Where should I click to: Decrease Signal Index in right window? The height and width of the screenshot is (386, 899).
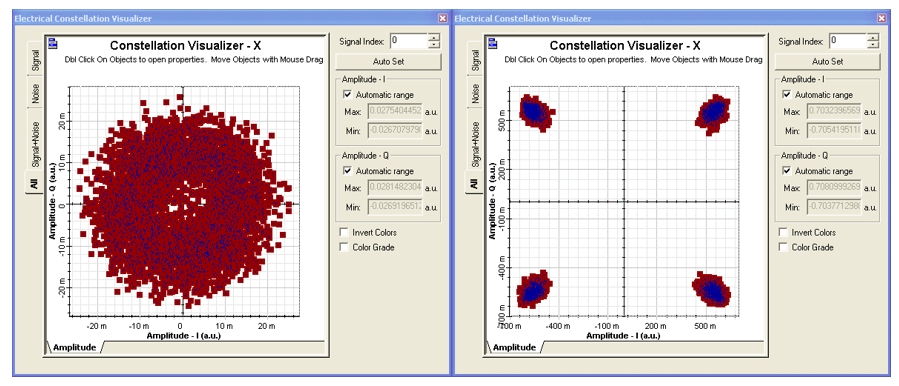pyautogui.click(x=873, y=45)
